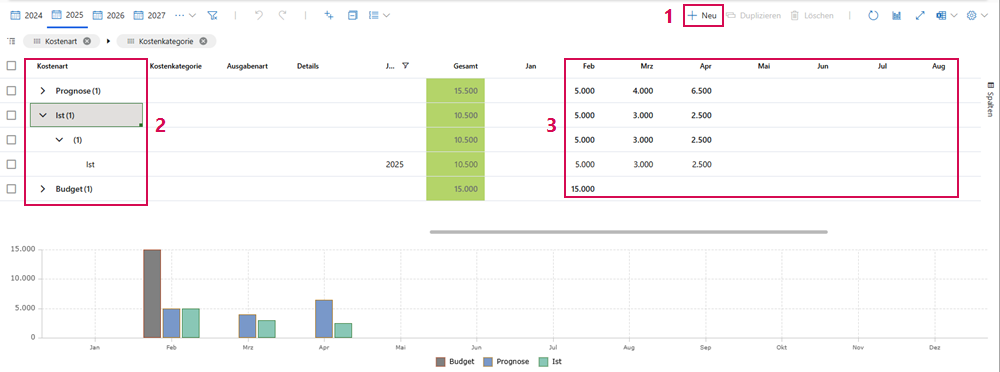This screenshot has height=372, width=1000.
Task: Select the 2025 year tab
Action: click(x=68, y=15)
